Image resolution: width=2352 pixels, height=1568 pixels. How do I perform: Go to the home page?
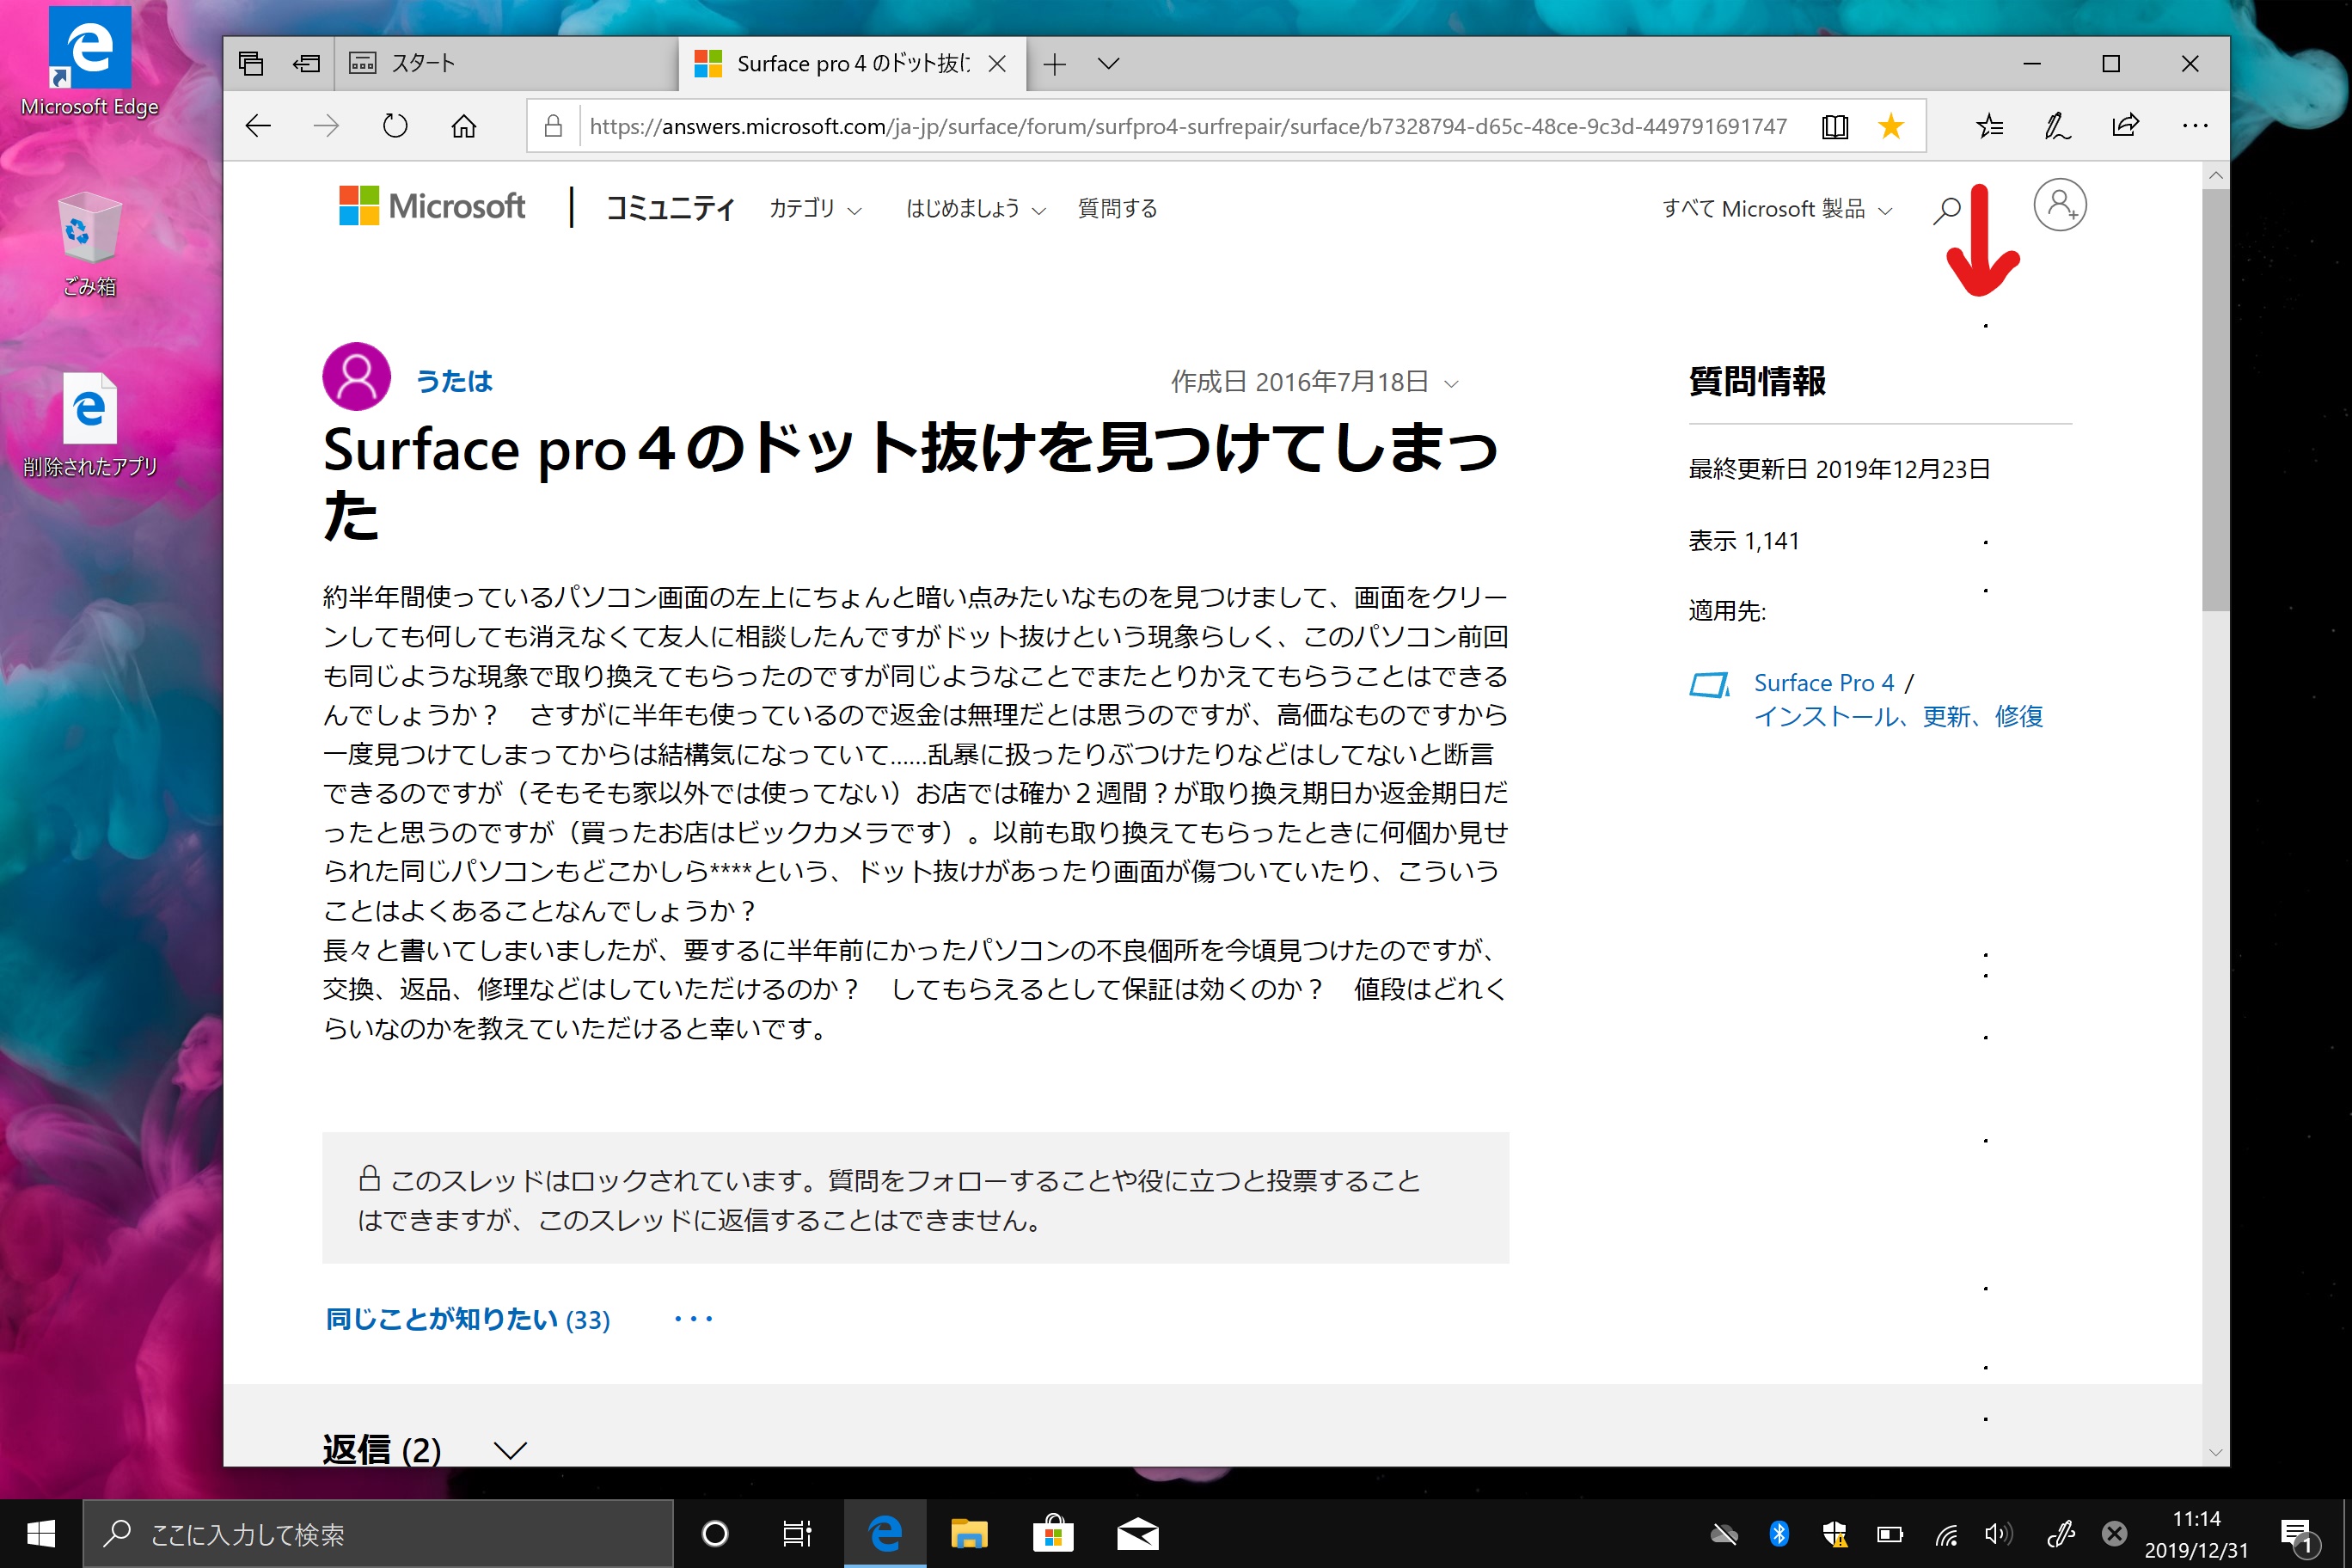pos(464,126)
